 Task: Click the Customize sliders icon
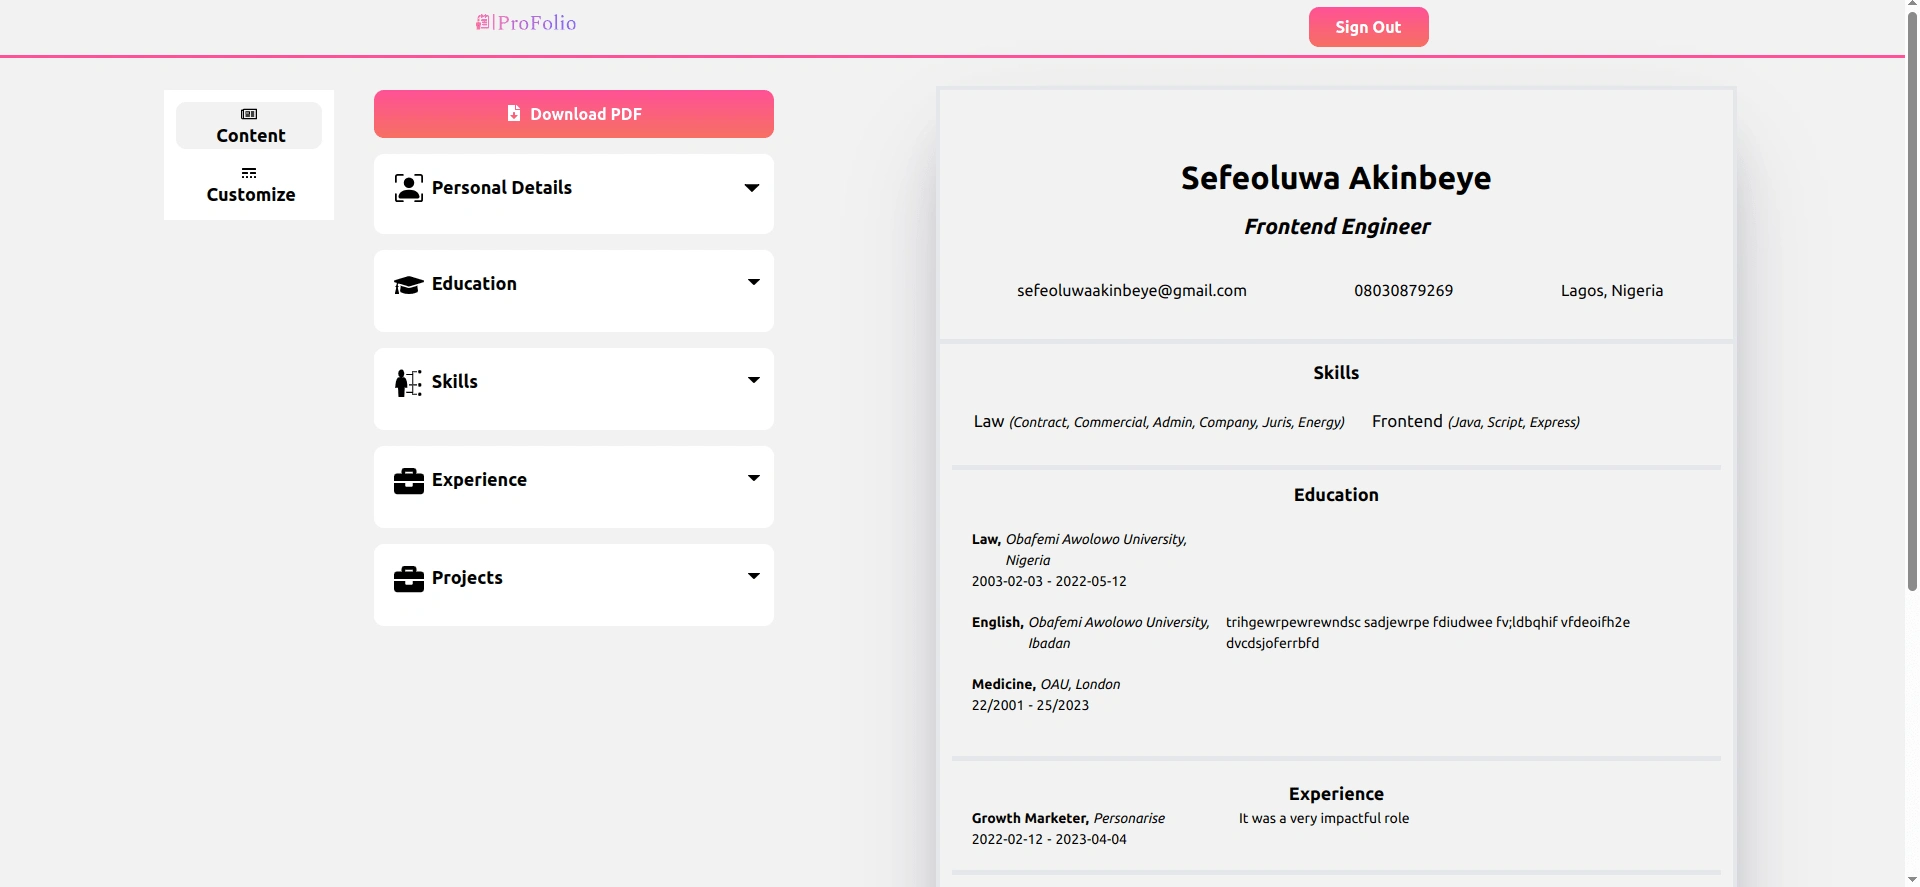249,173
